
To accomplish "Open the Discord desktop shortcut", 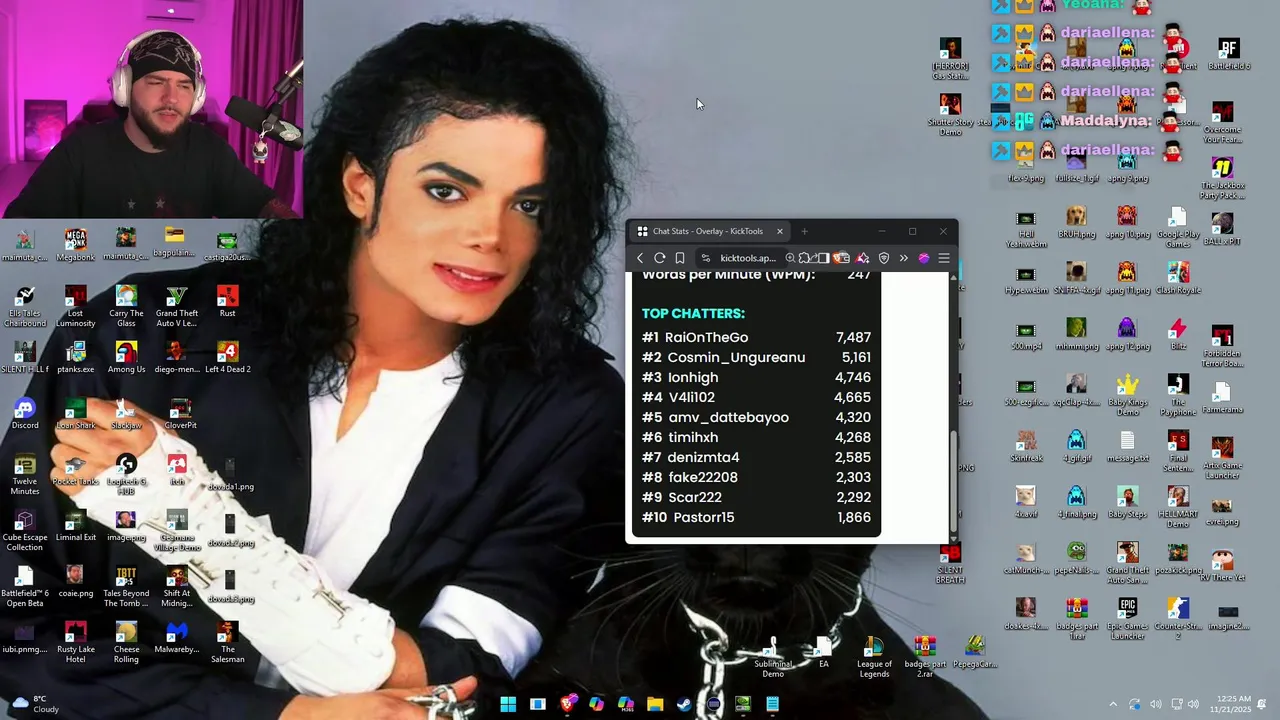I will pos(25,414).
